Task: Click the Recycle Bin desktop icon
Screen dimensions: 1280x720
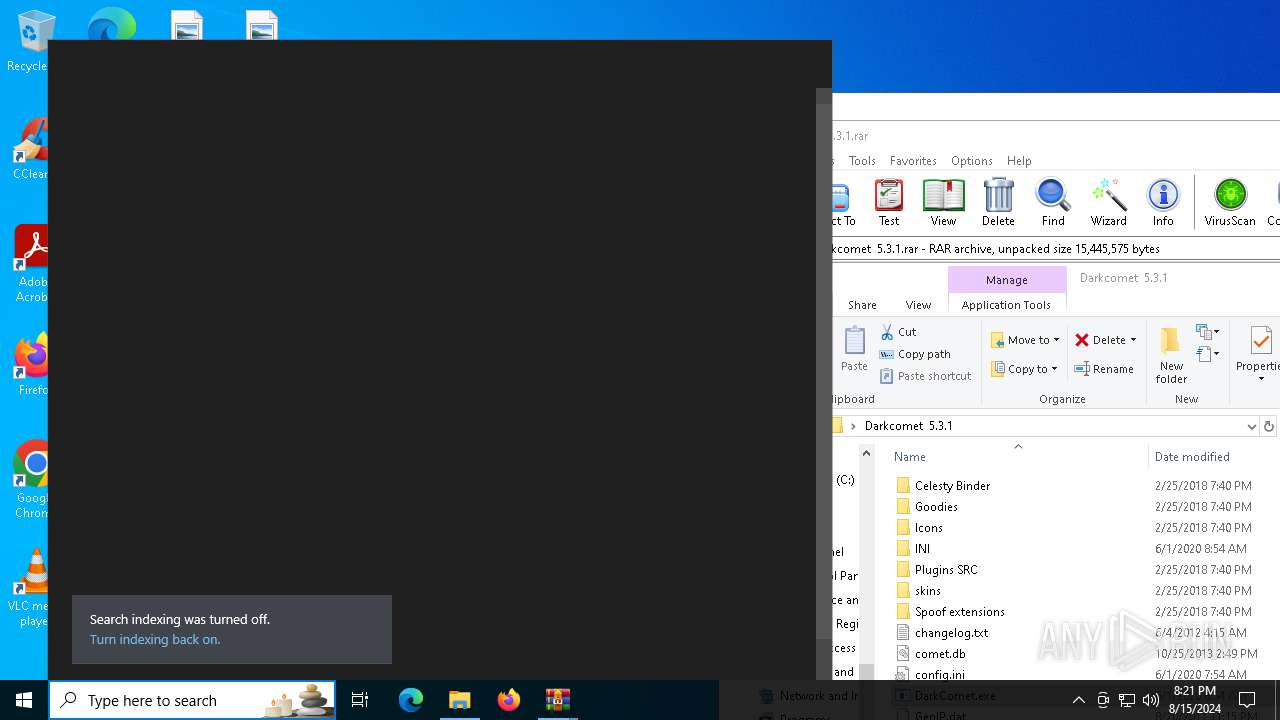Action: 30,43
